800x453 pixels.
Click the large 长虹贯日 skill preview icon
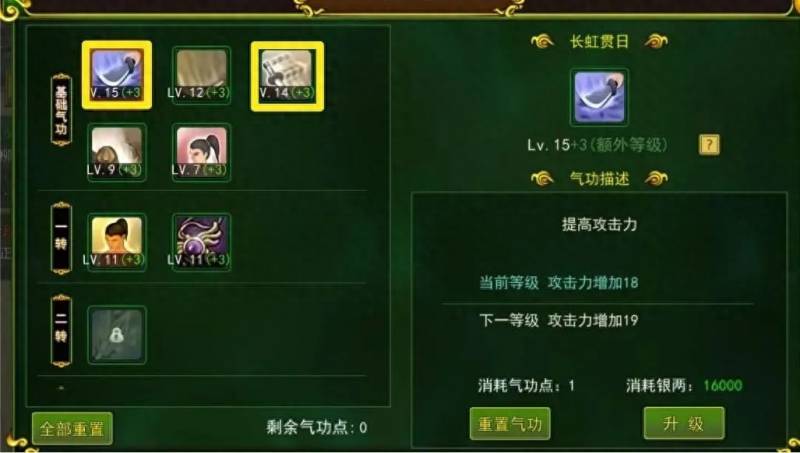(x=599, y=97)
